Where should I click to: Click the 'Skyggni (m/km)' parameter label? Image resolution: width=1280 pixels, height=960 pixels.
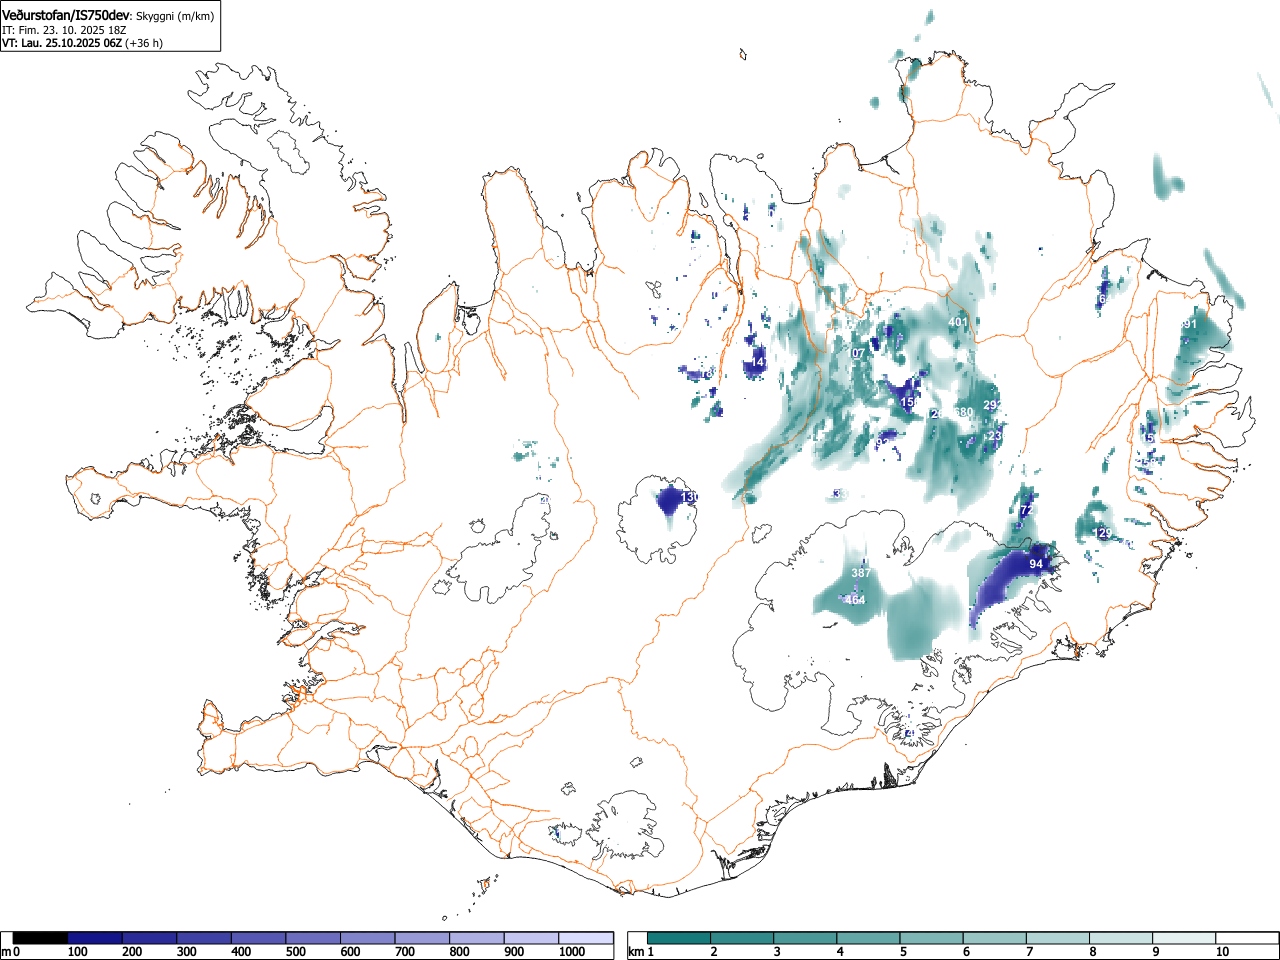174,16
